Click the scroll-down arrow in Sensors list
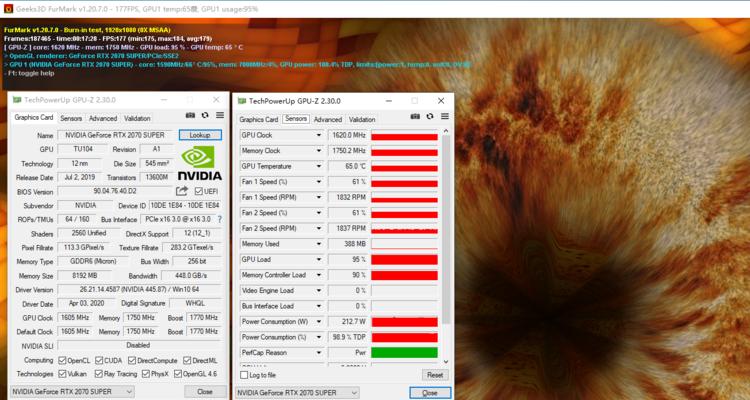Screen dimensions: 750x400 point(446,362)
